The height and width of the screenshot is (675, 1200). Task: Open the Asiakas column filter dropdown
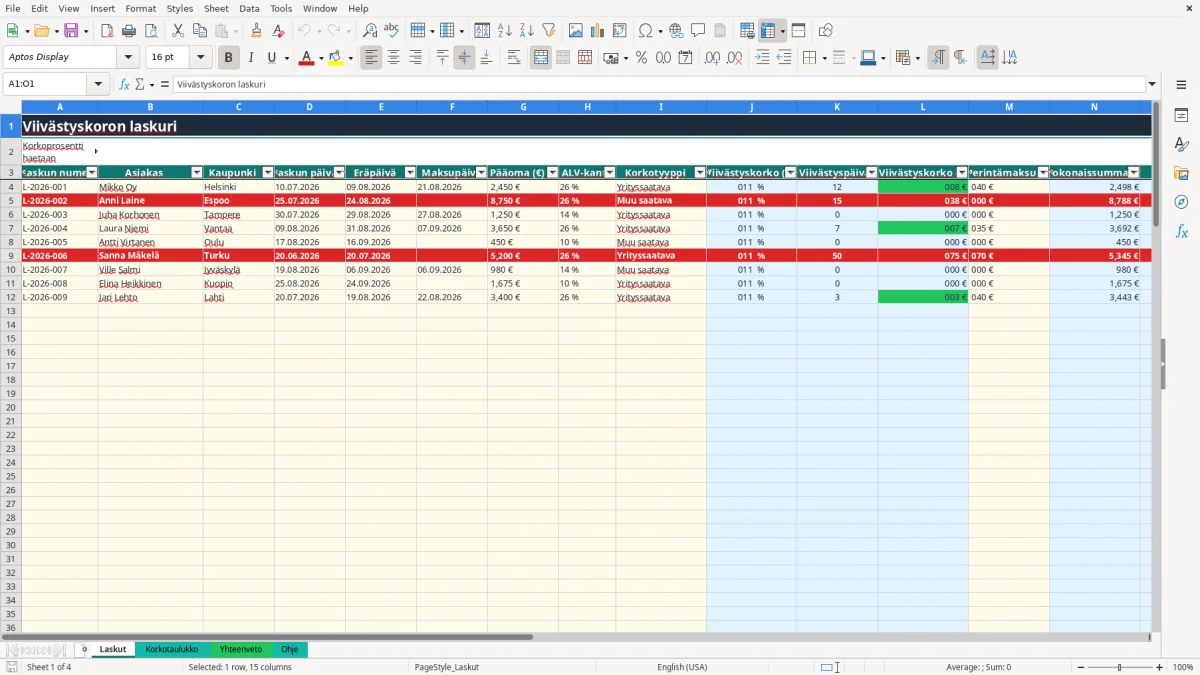[x=197, y=173]
